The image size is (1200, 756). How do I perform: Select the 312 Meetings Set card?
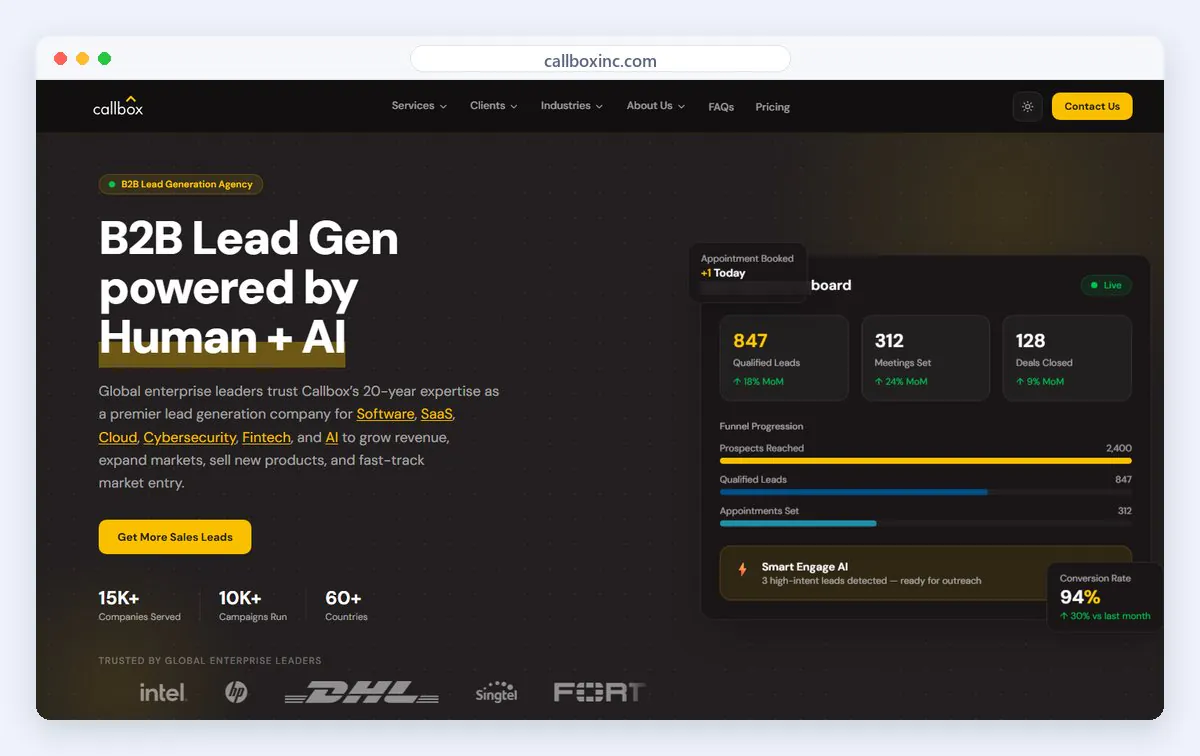[926, 358]
